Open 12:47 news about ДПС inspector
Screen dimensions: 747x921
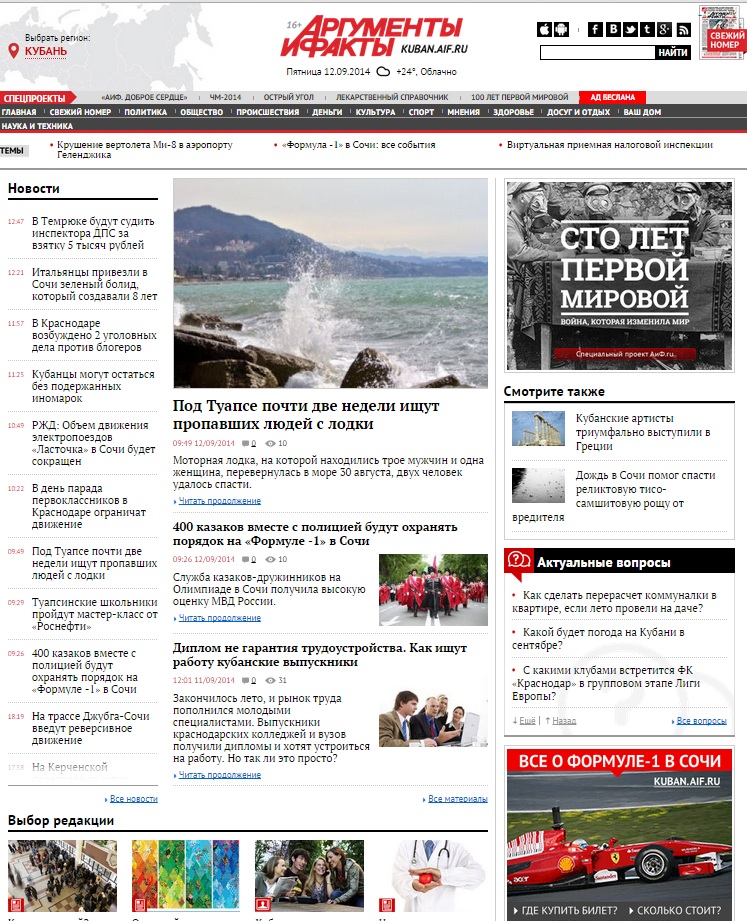tap(93, 233)
